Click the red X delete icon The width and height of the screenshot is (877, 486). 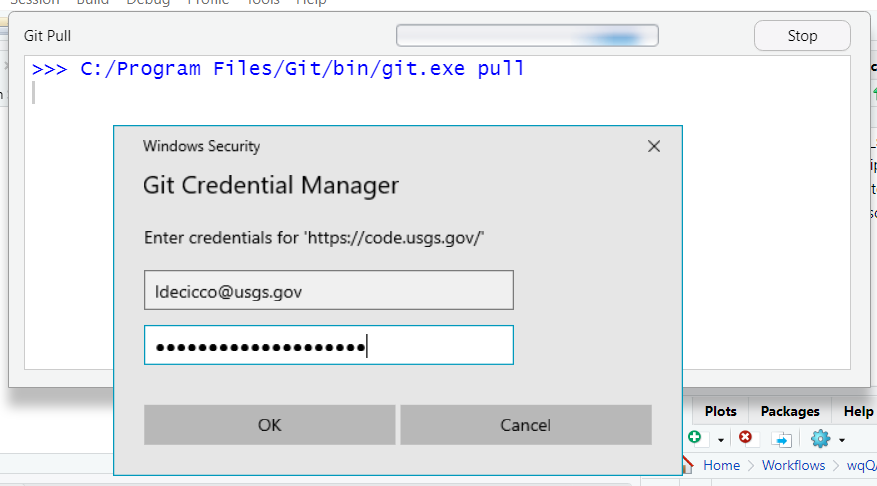pos(744,438)
